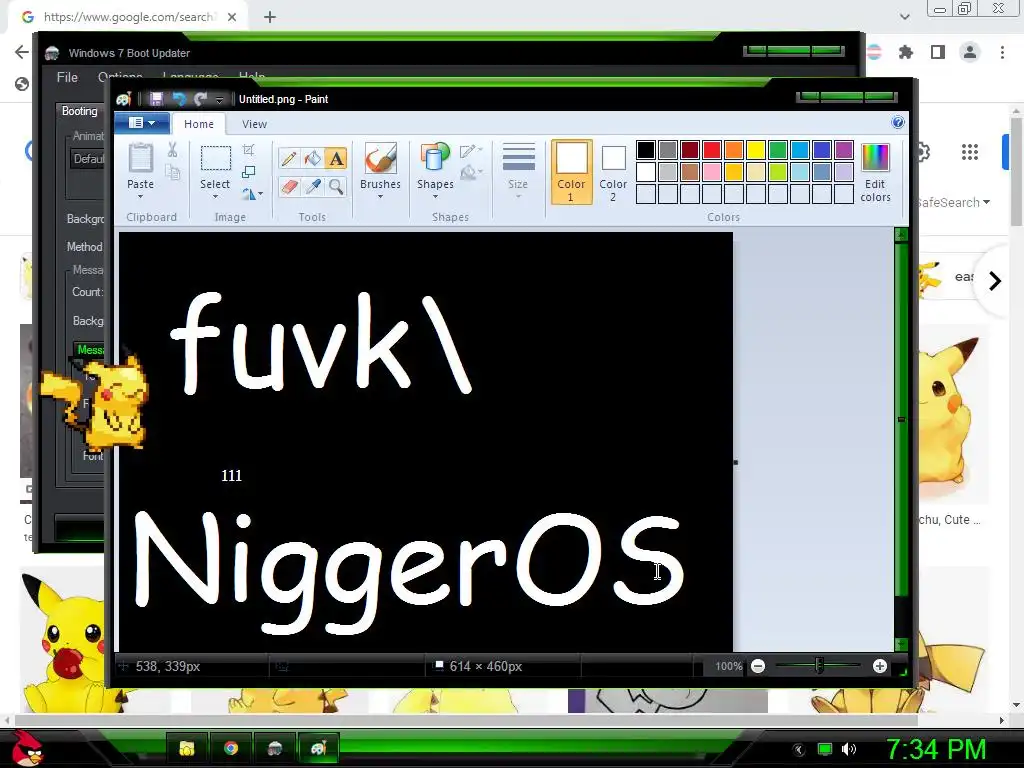Click the Crop icon in Image group
The image size is (1024, 768).
click(248, 150)
